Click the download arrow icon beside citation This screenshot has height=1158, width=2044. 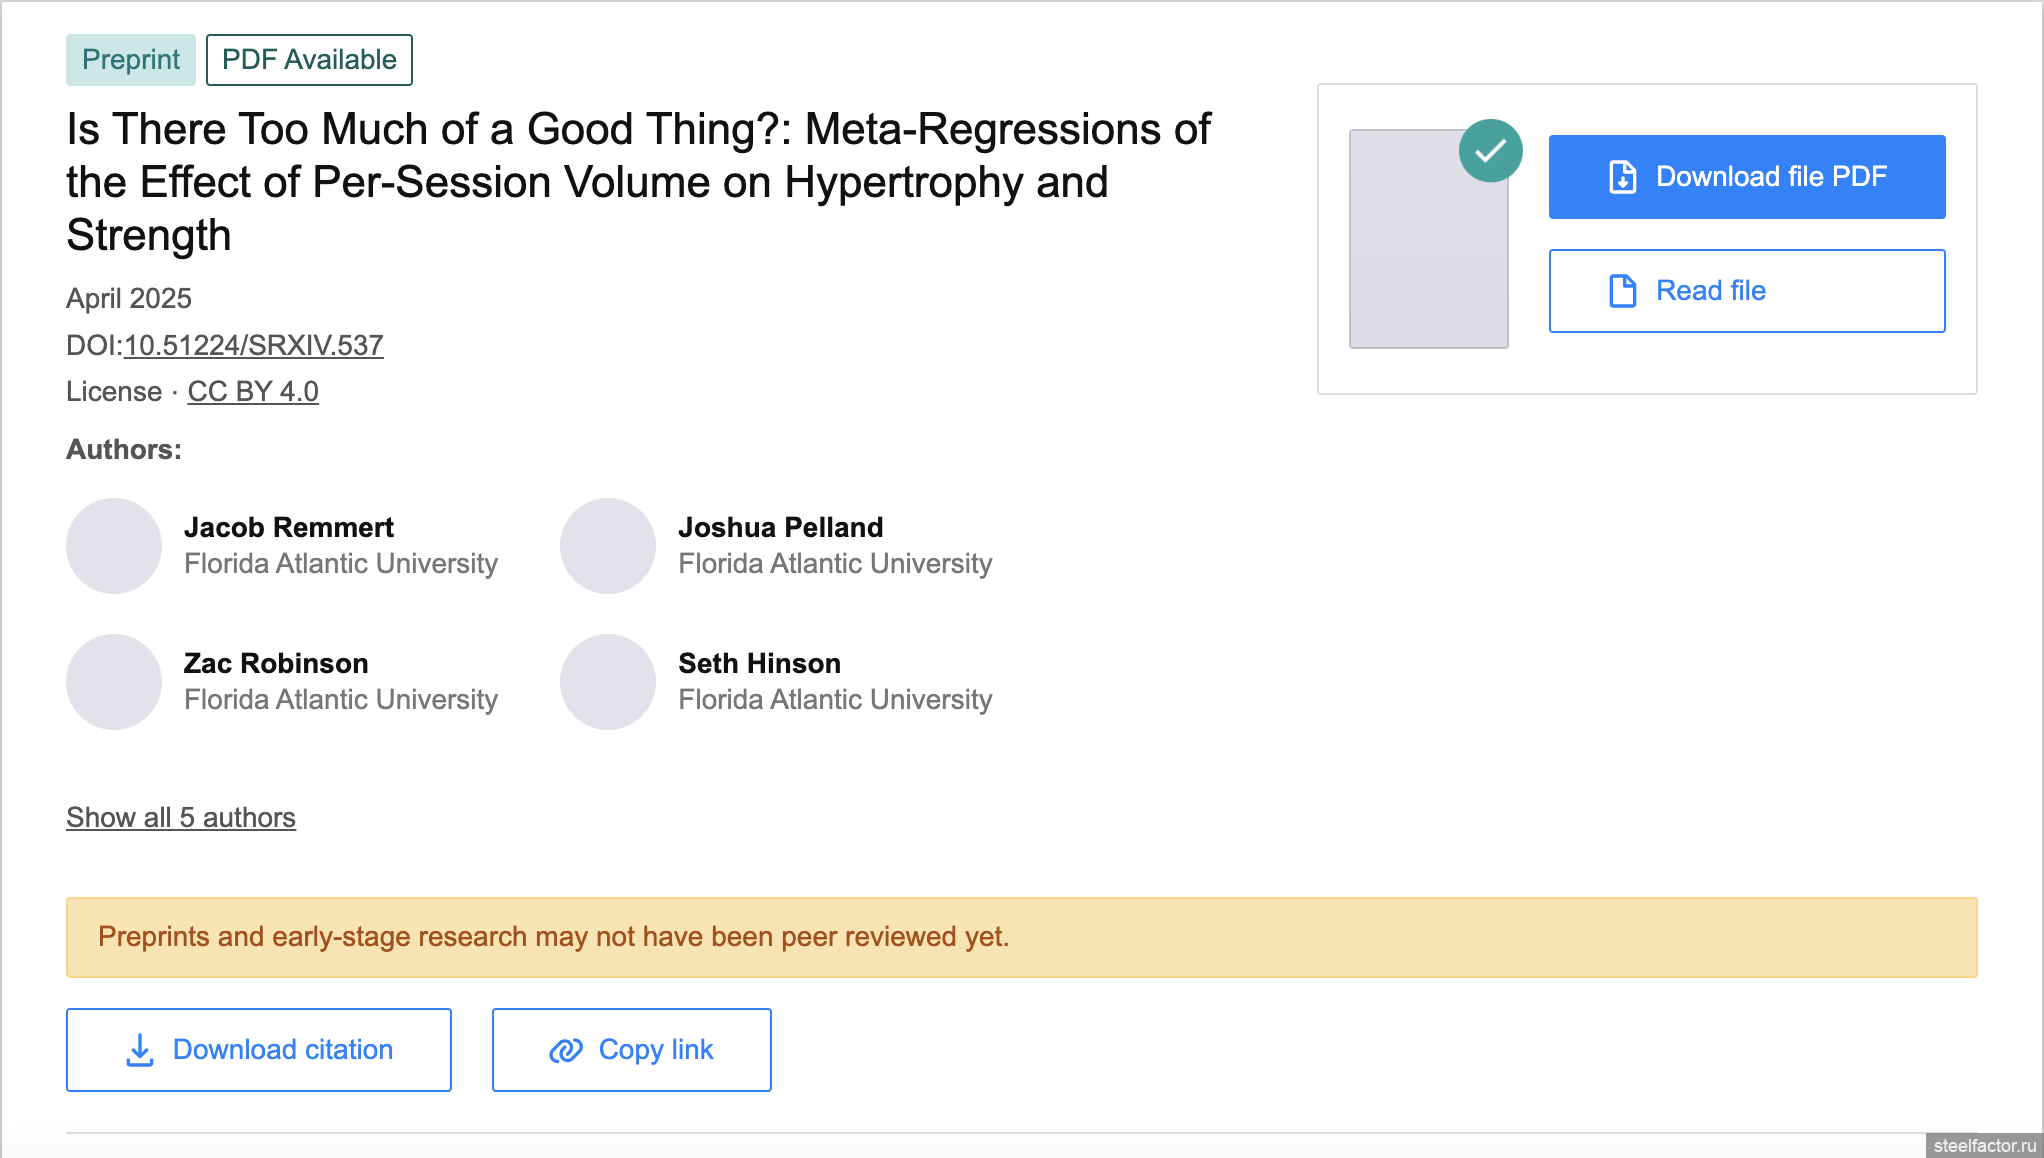(140, 1050)
